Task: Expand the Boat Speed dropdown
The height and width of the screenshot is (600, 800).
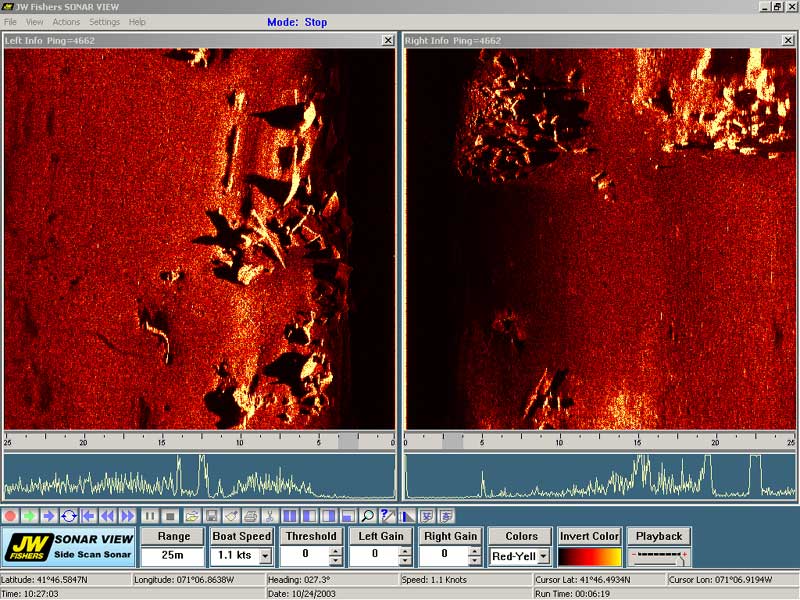Action: 265,556
